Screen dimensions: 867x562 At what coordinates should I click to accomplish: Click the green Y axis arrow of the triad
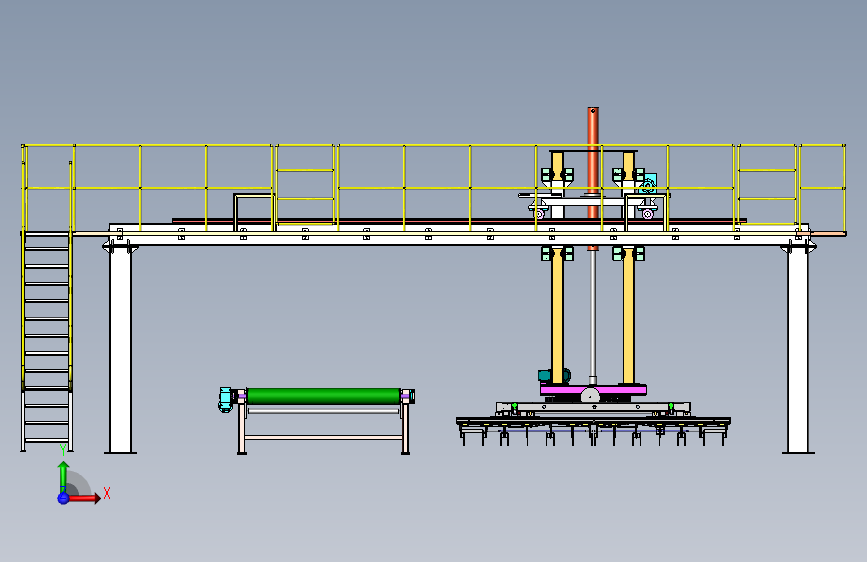64,477
